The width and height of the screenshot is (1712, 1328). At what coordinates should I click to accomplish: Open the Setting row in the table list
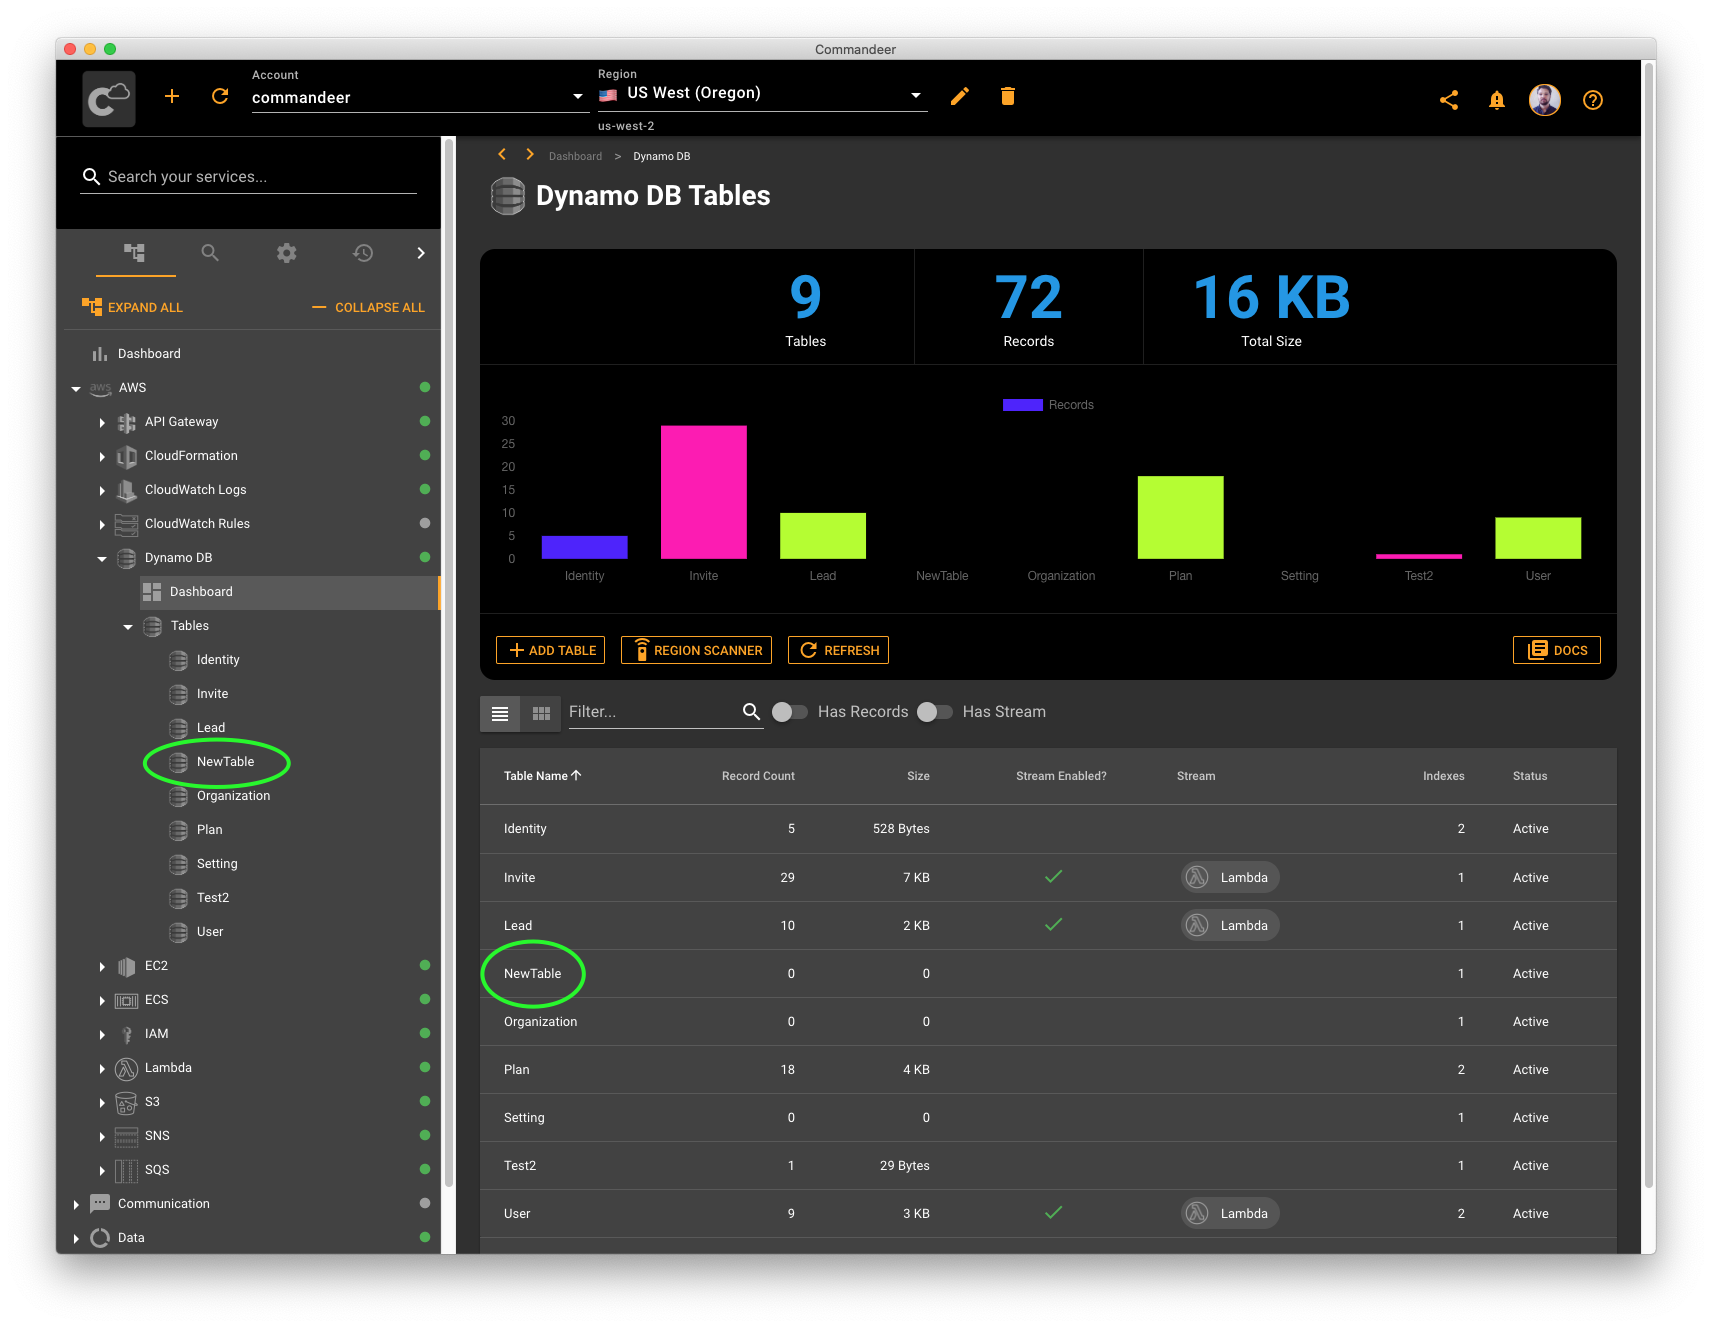coord(1048,1117)
